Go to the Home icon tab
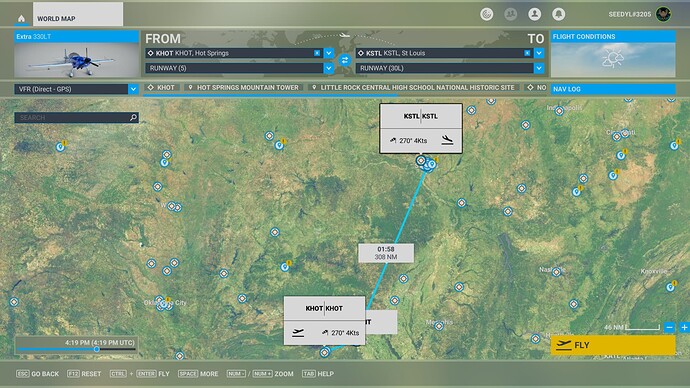 tap(21, 18)
